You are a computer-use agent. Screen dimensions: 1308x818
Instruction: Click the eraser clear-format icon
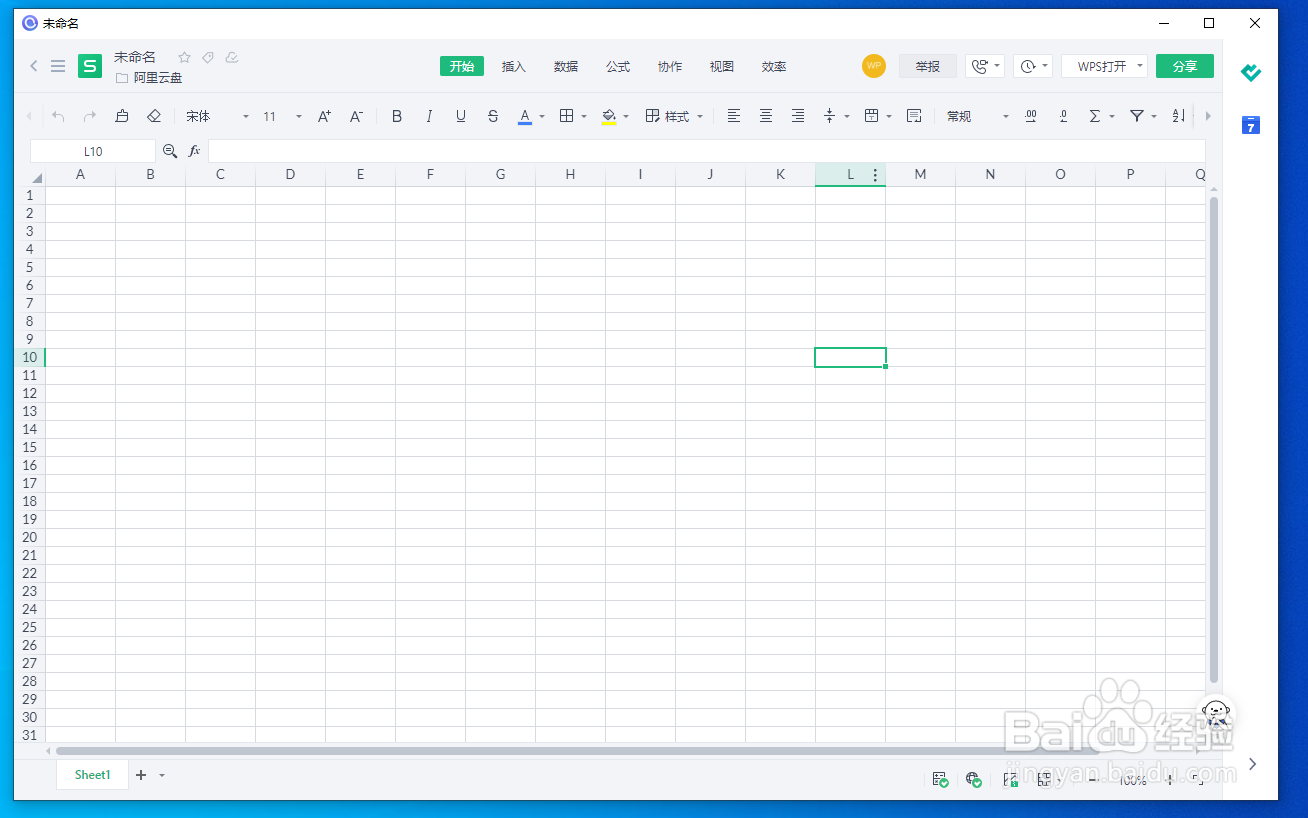[154, 116]
